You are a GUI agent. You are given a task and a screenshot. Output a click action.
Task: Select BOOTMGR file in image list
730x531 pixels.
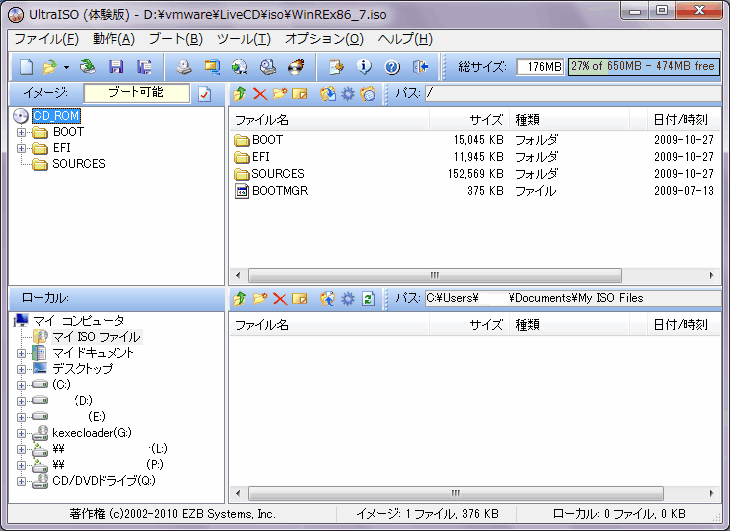click(x=280, y=191)
